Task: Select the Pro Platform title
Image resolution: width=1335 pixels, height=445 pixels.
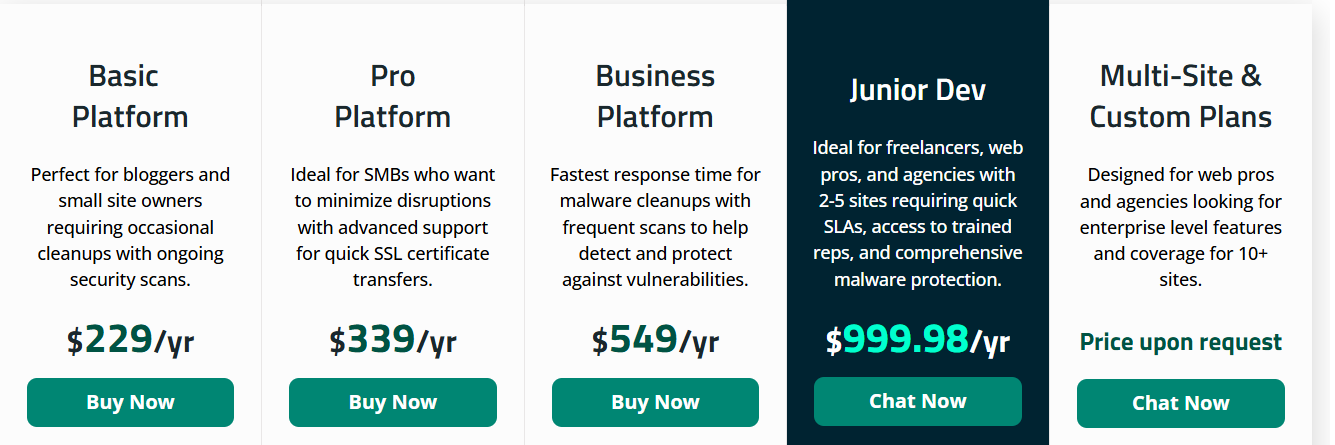Action: pyautogui.click(x=392, y=96)
